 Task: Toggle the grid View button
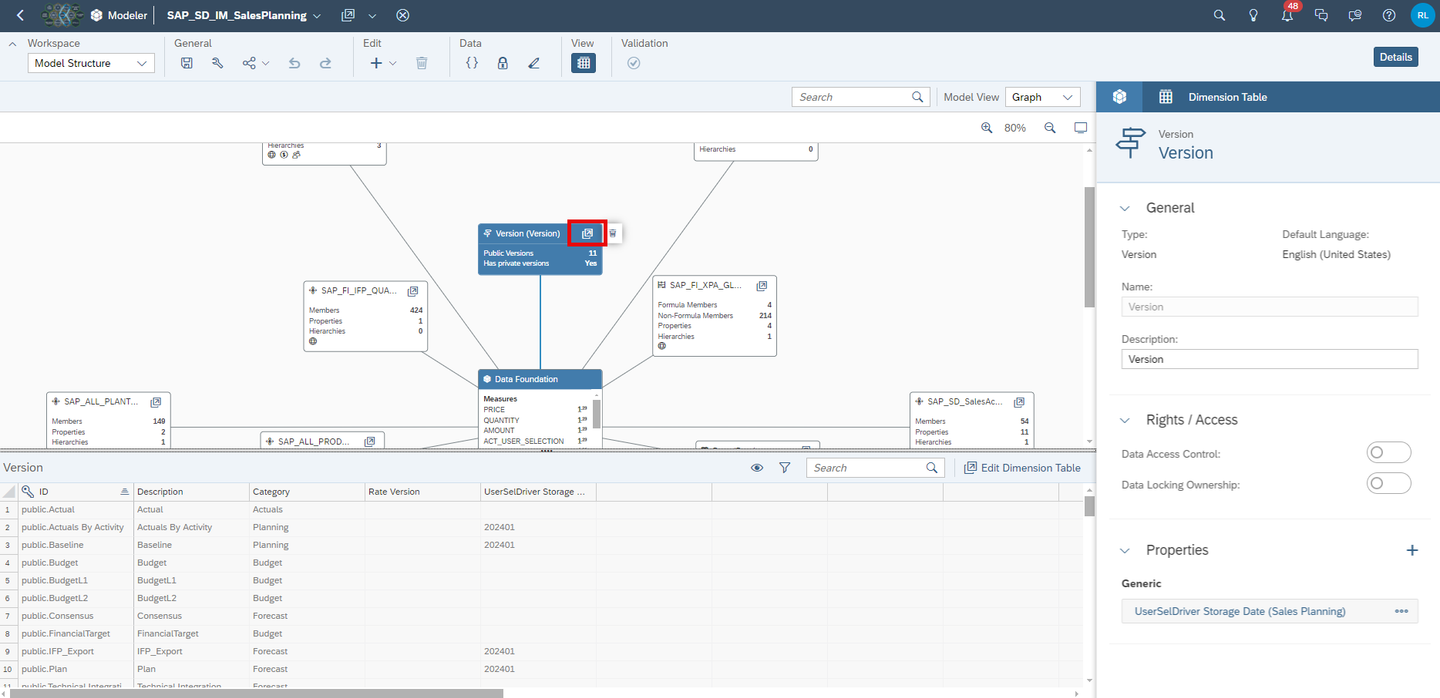coord(584,63)
